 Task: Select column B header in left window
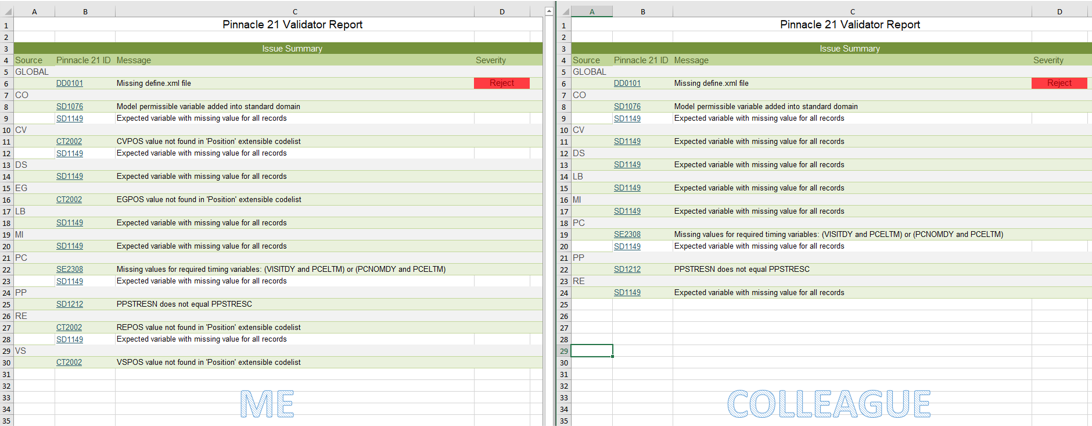click(85, 11)
